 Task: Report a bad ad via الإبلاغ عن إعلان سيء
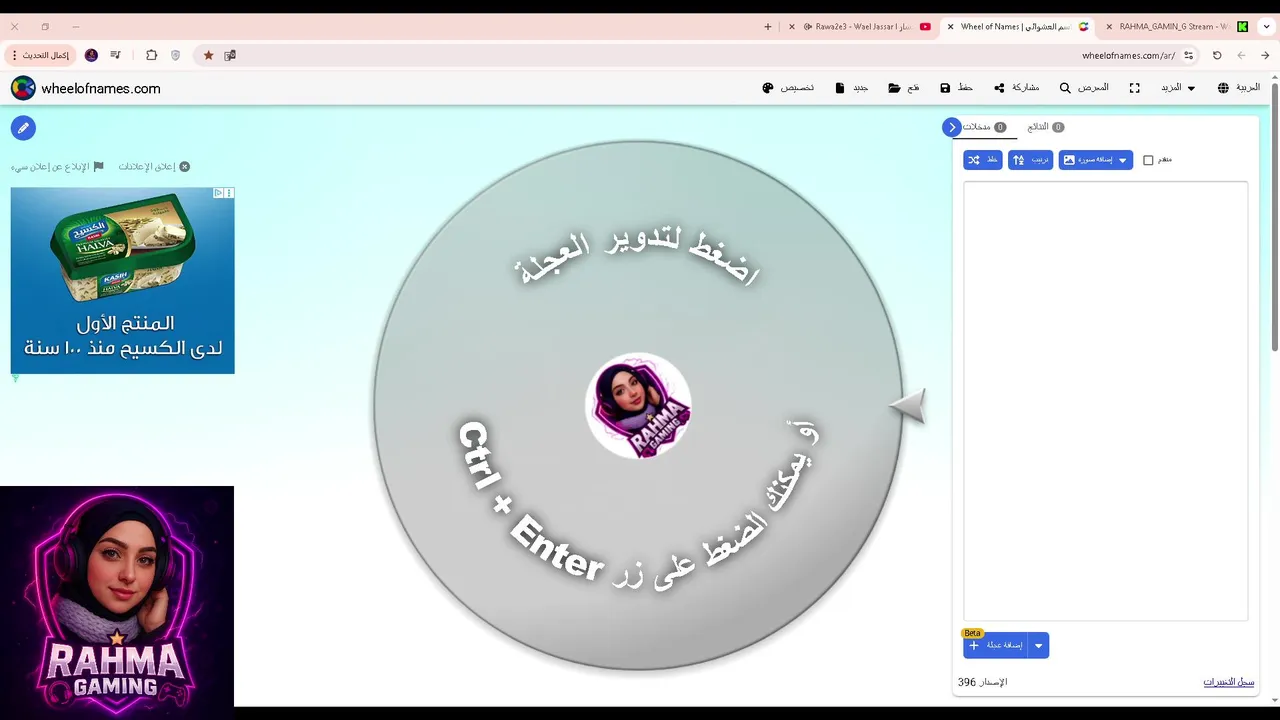click(57, 167)
